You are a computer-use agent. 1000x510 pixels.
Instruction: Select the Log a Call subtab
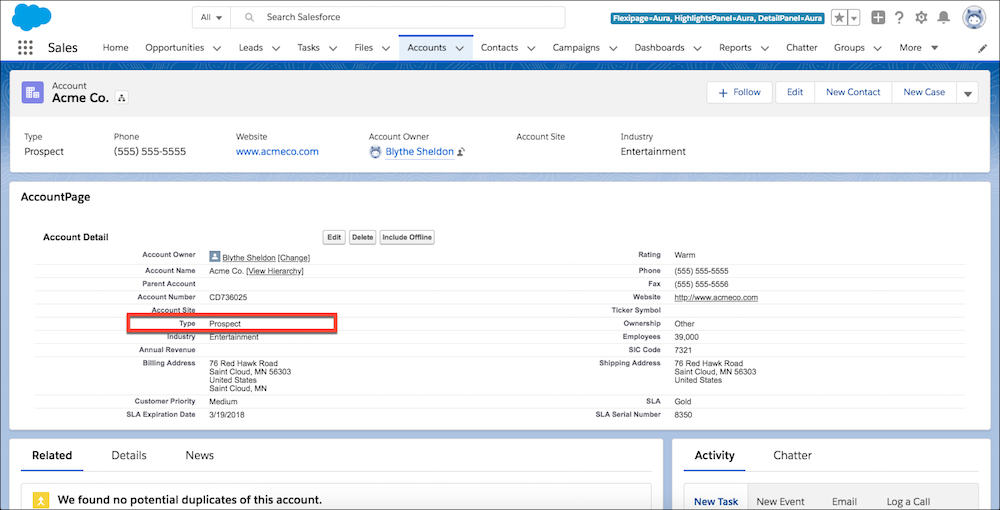click(908, 502)
